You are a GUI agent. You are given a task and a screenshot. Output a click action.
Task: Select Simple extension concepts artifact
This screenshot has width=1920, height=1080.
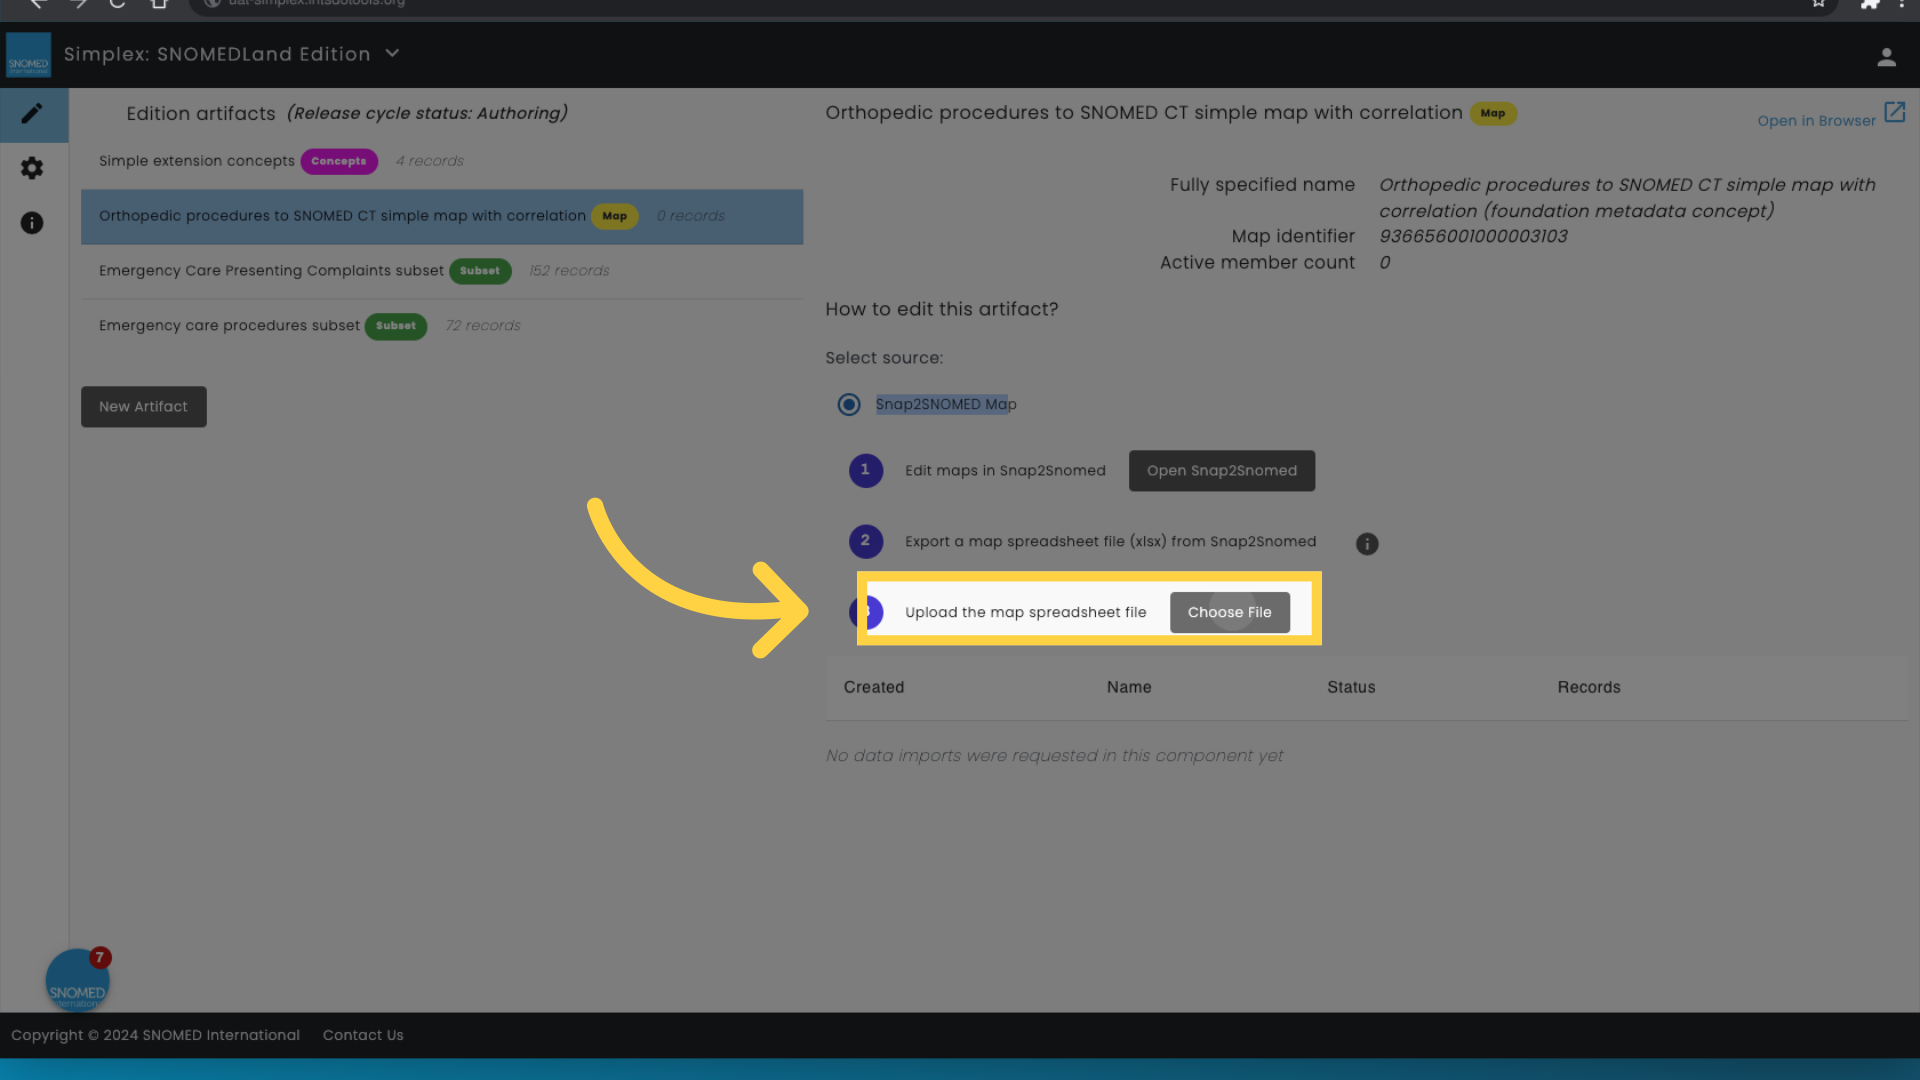click(x=442, y=162)
